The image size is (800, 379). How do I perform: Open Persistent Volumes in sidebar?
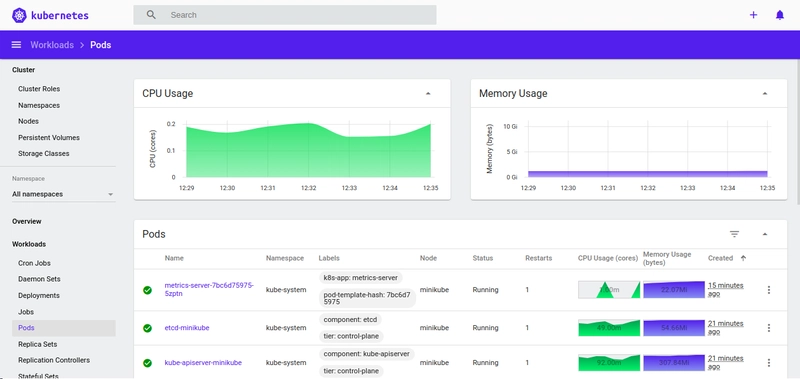[x=49, y=138]
